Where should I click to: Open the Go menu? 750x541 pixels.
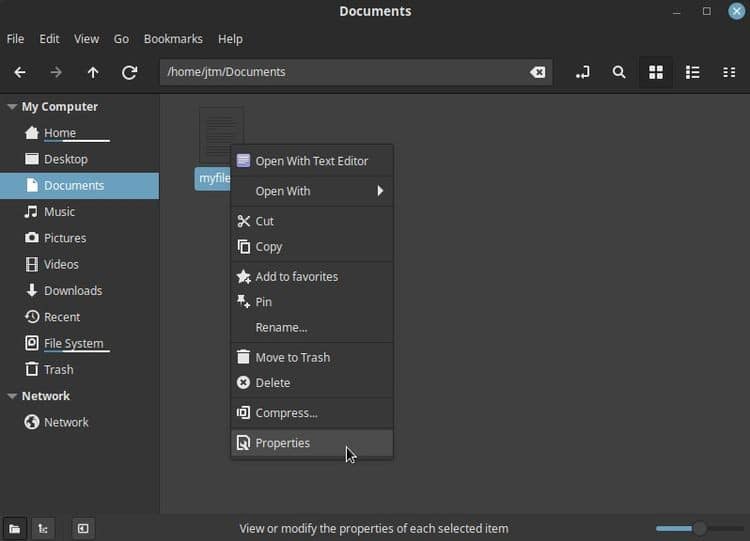(121, 39)
